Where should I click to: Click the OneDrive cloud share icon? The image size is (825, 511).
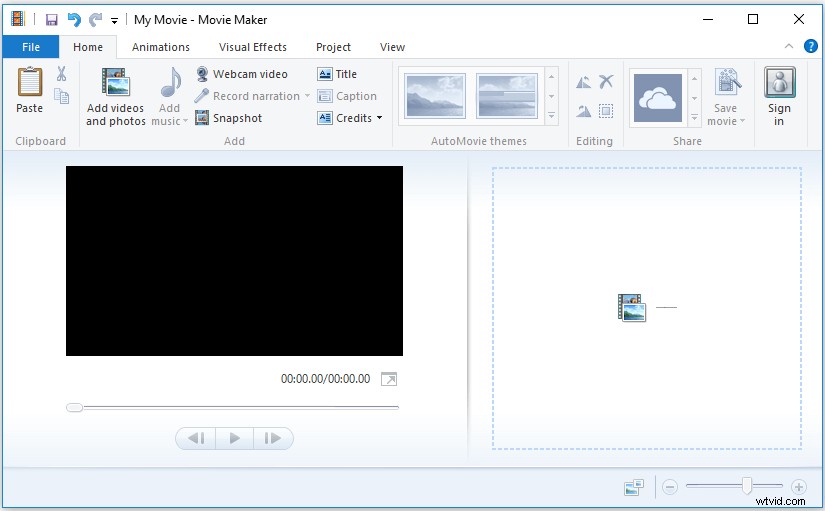point(658,98)
